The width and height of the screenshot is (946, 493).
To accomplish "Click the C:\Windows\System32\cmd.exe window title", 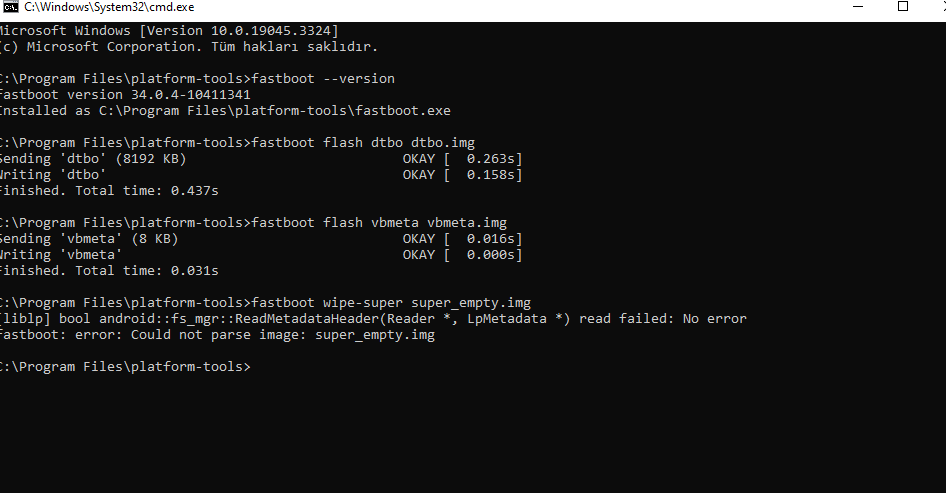I will tap(109, 7).
